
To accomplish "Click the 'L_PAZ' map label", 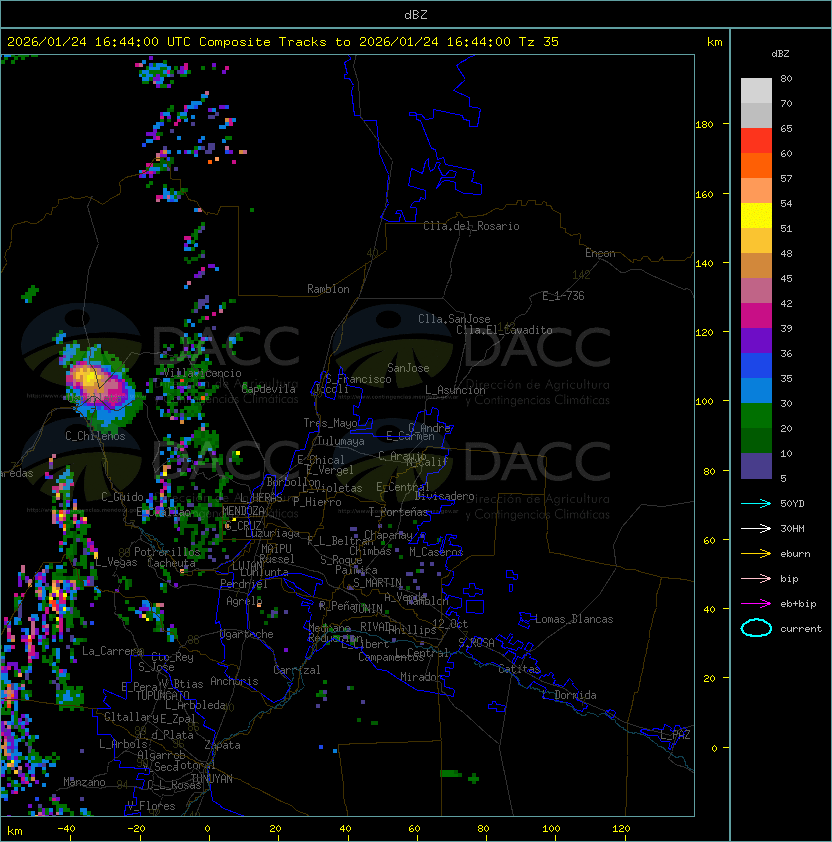I will click(x=675, y=735).
